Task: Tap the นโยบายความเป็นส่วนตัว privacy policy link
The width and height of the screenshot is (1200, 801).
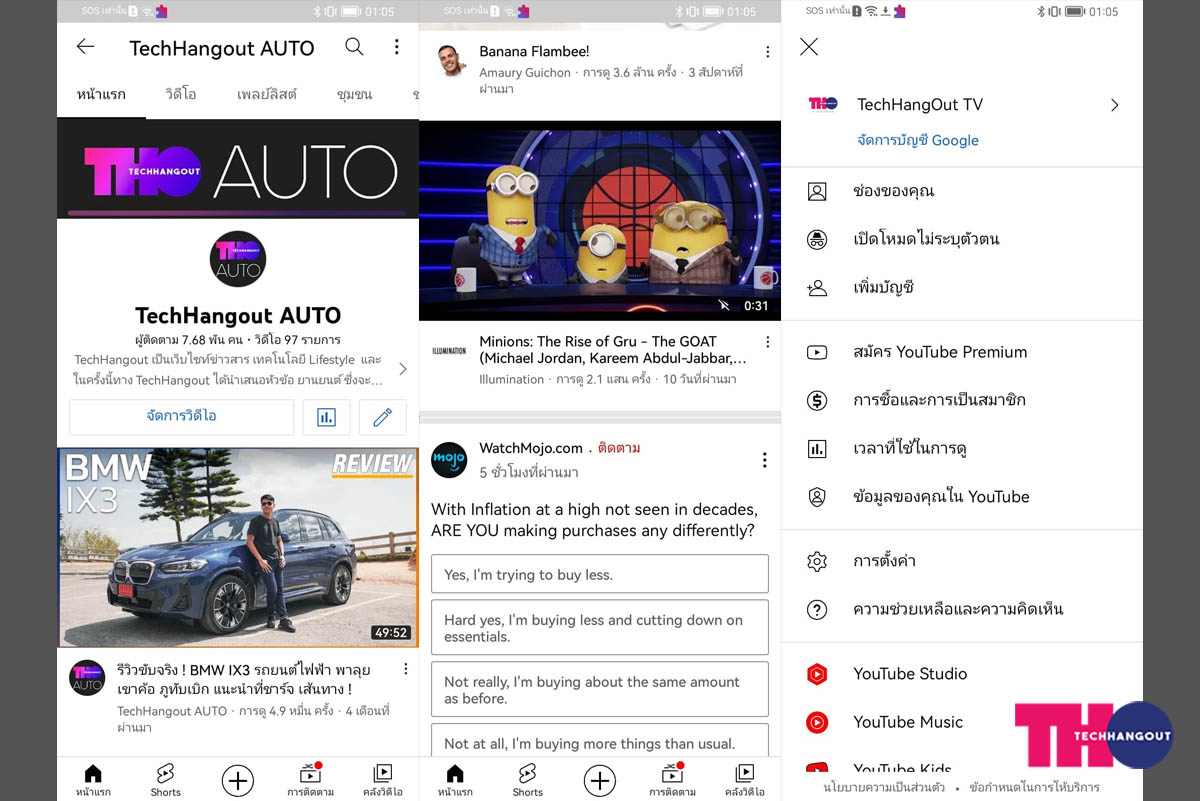Action: point(883,787)
